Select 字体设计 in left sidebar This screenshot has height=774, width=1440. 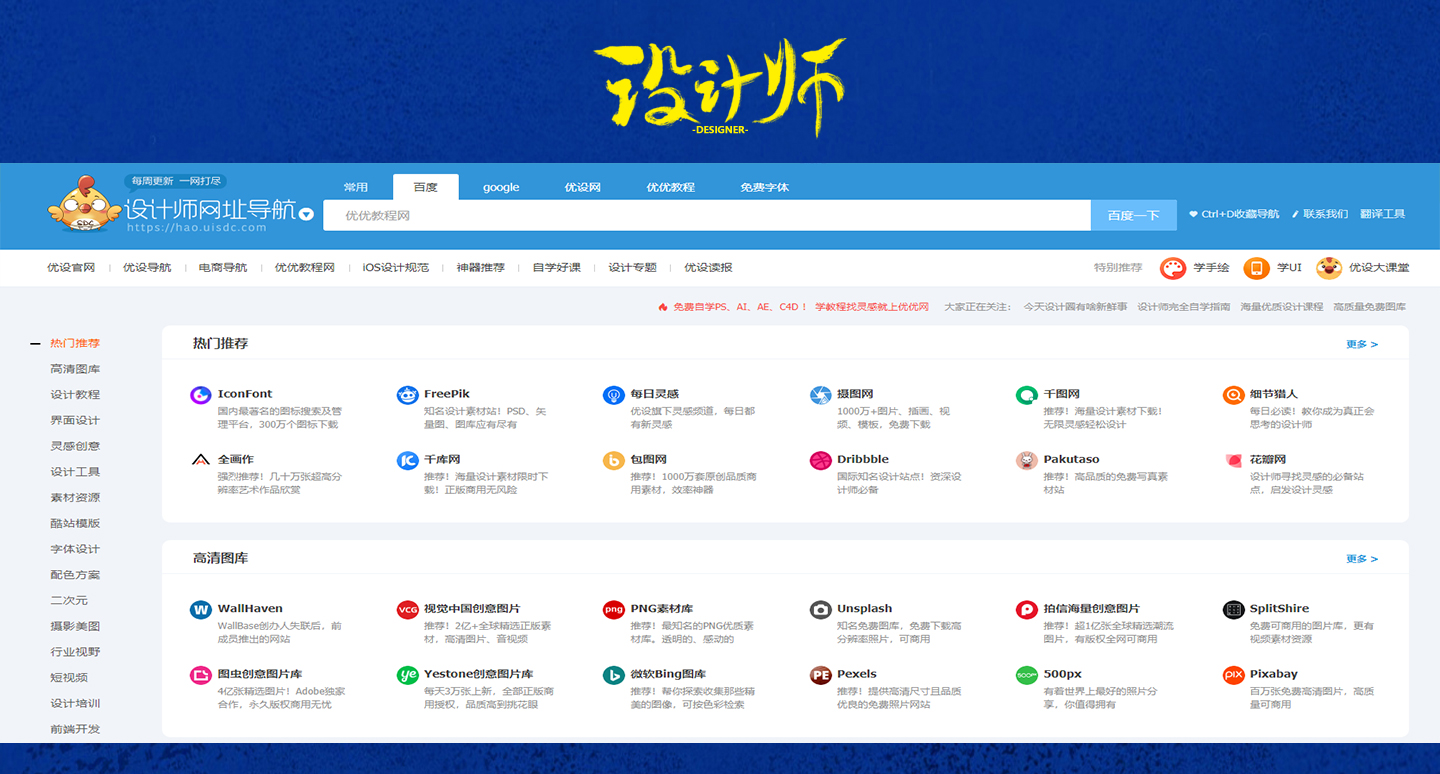(x=75, y=549)
